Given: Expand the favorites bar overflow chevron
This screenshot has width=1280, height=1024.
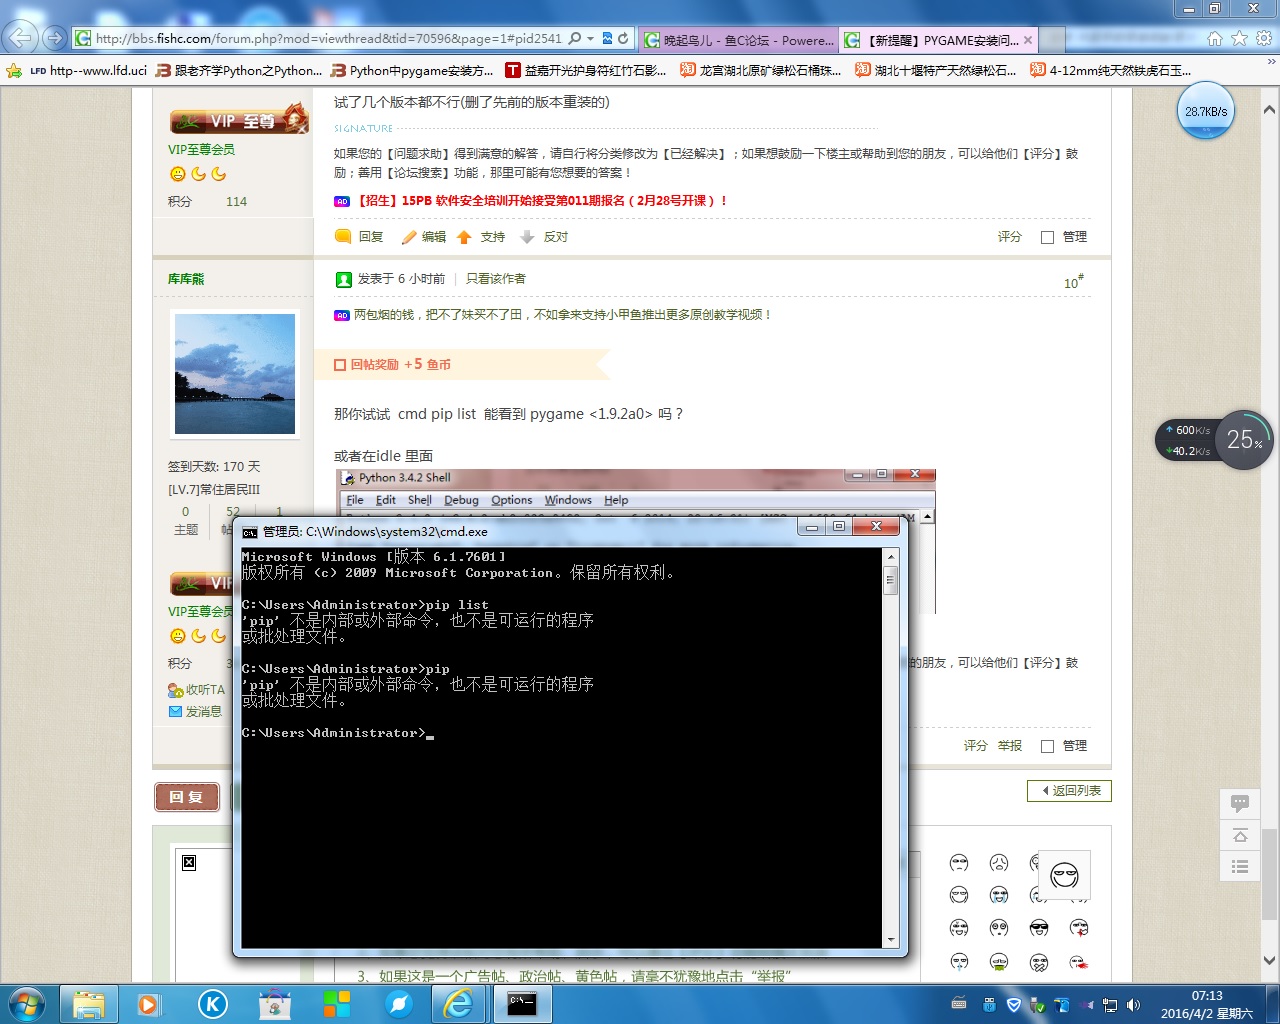Looking at the screenshot, I should tap(1271, 62).
